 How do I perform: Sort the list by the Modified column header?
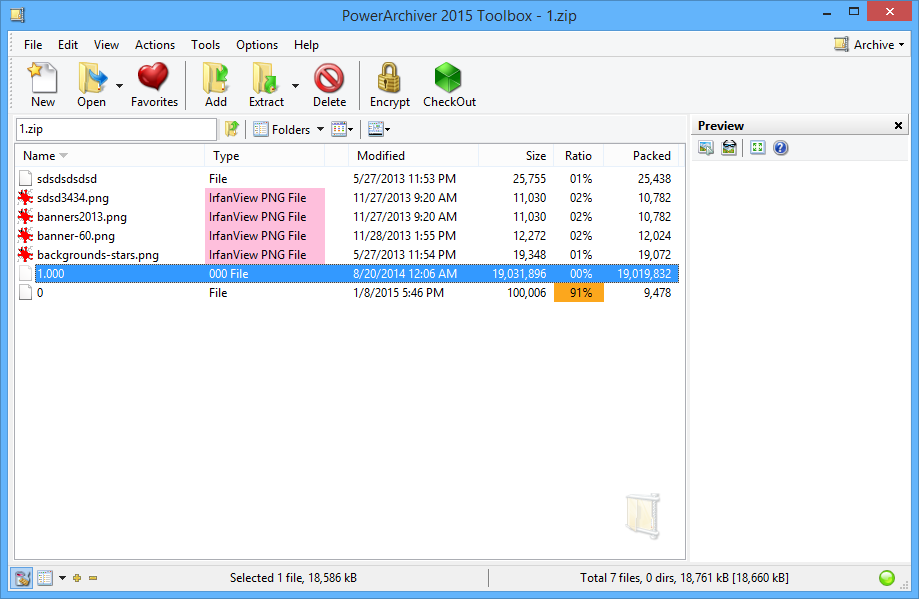(x=413, y=155)
